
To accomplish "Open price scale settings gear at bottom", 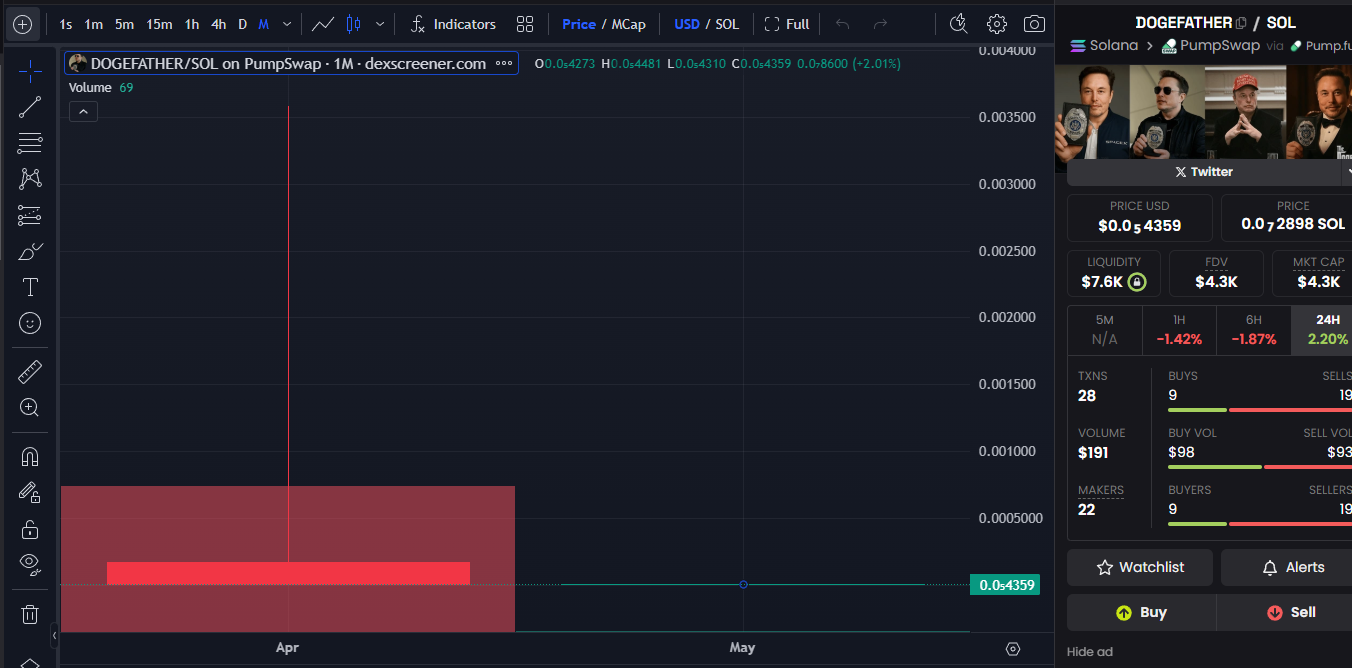I will coord(1013,649).
